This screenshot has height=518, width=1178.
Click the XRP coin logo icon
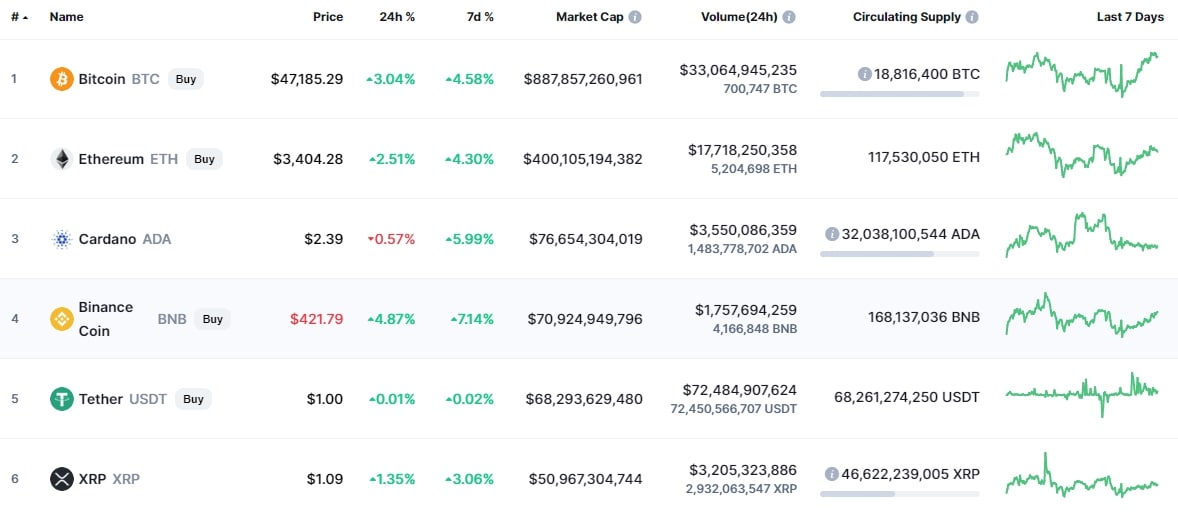(x=62, y=478)
